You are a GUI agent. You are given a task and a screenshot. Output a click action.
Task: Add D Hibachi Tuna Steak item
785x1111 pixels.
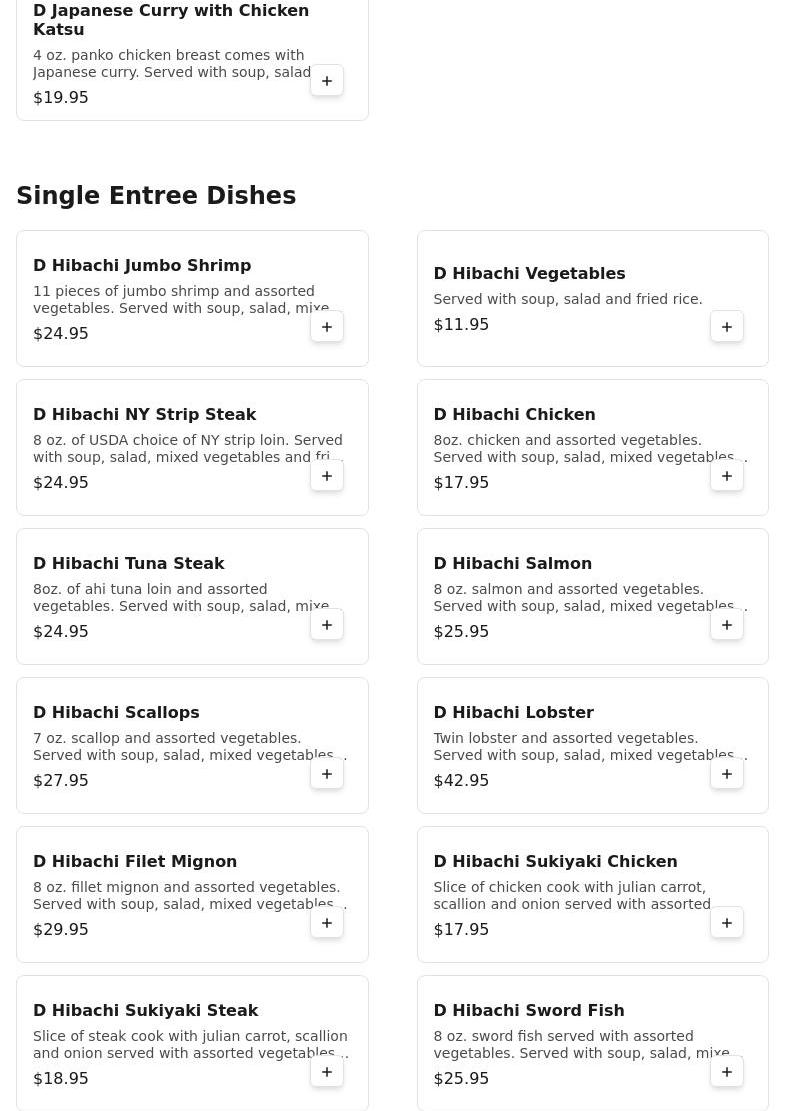tap(327, 625)
